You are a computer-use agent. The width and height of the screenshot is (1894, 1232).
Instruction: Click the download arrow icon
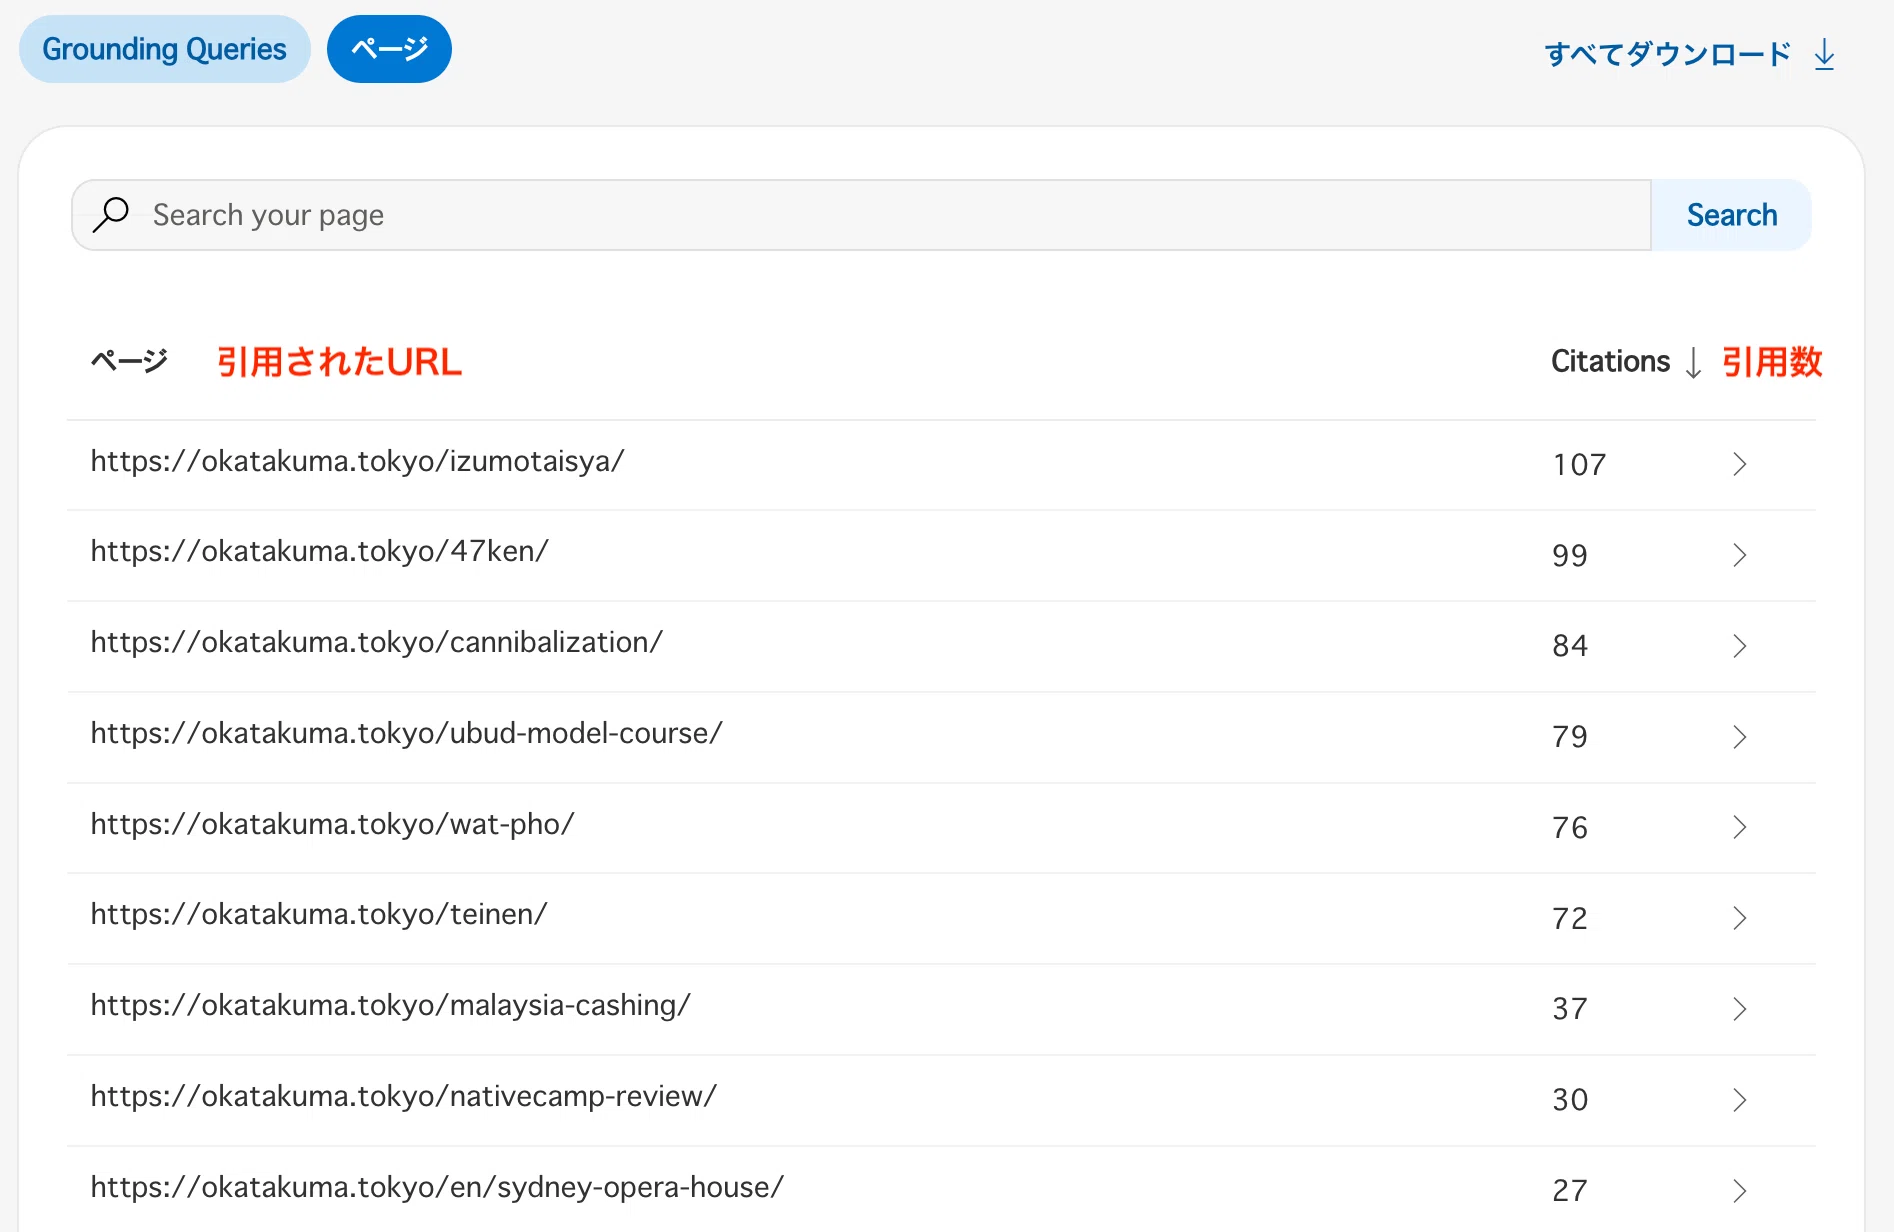(x=1824, y=54)
